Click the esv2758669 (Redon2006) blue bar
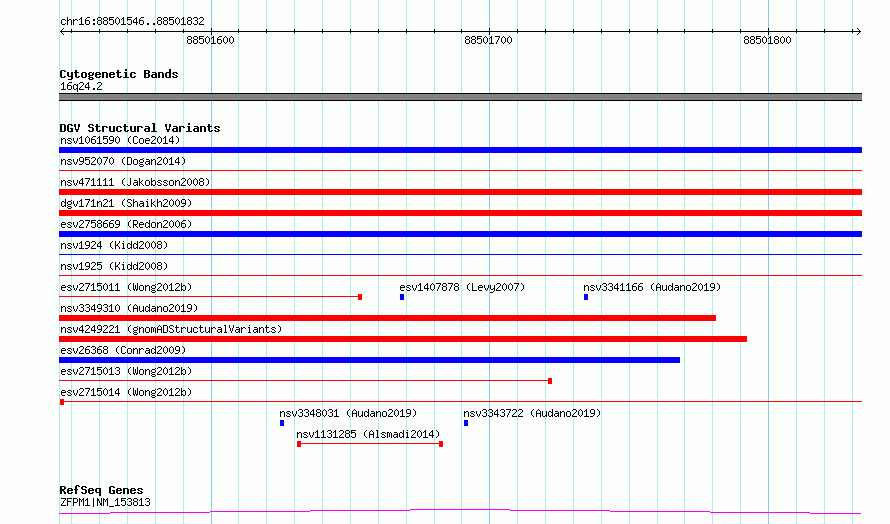This screenshot has width=890, height=524. [460, 234]
